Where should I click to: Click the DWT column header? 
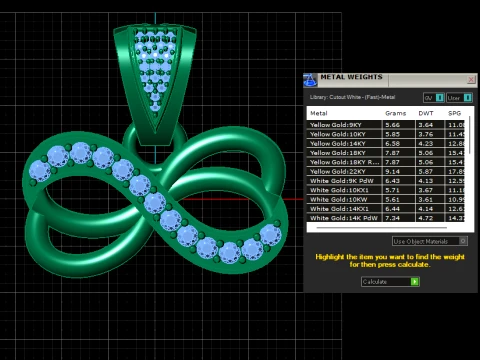point(426,113)
